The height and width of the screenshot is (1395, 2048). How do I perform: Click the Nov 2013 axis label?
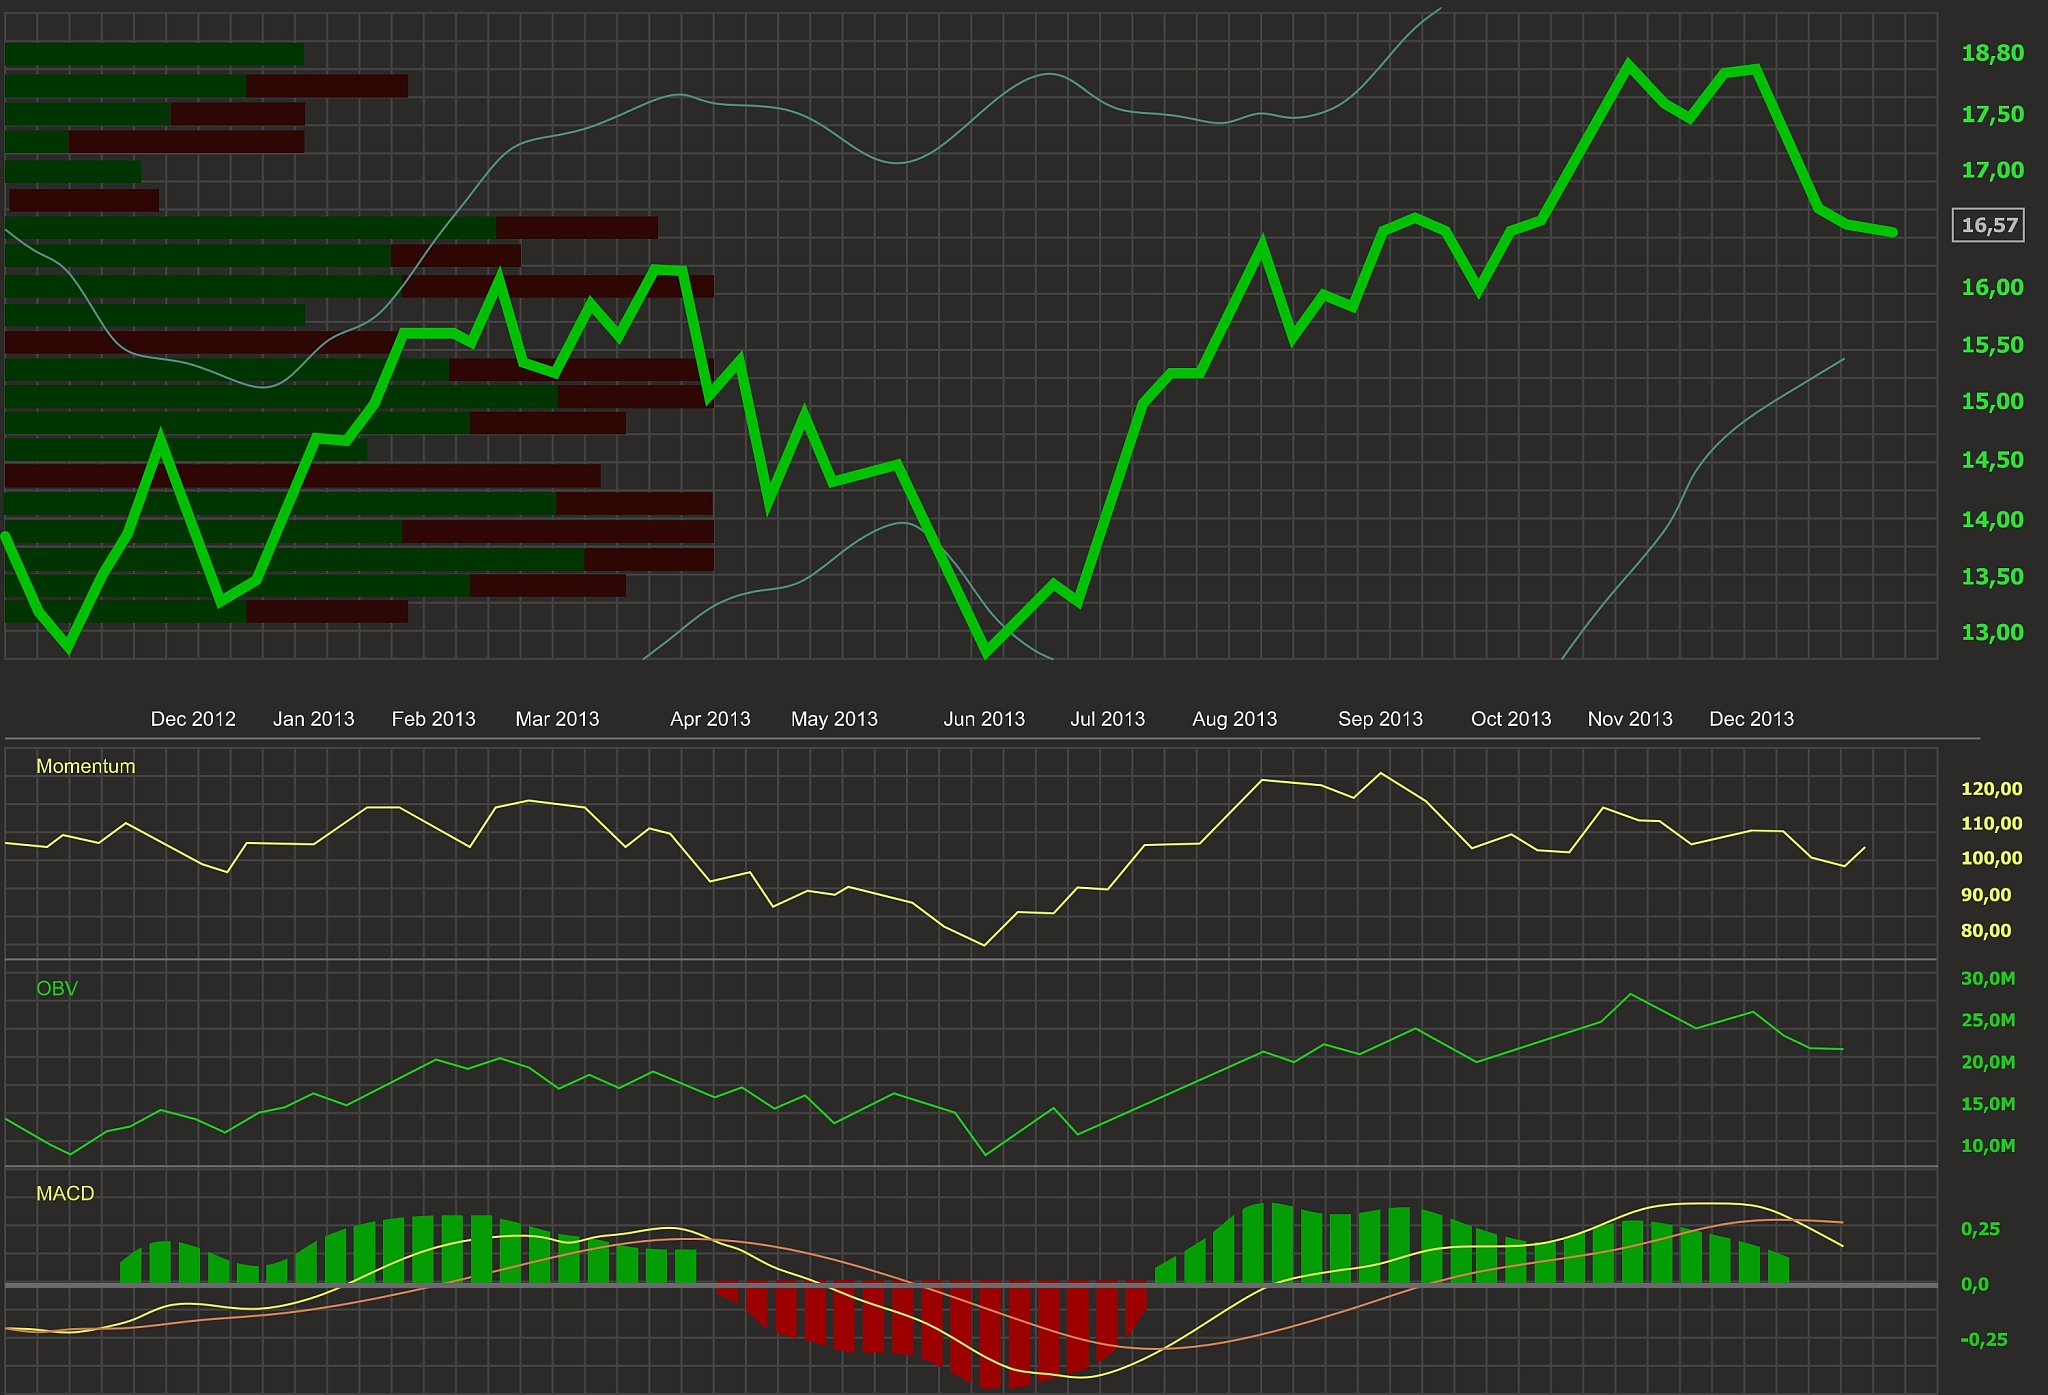coord(1630,719)
